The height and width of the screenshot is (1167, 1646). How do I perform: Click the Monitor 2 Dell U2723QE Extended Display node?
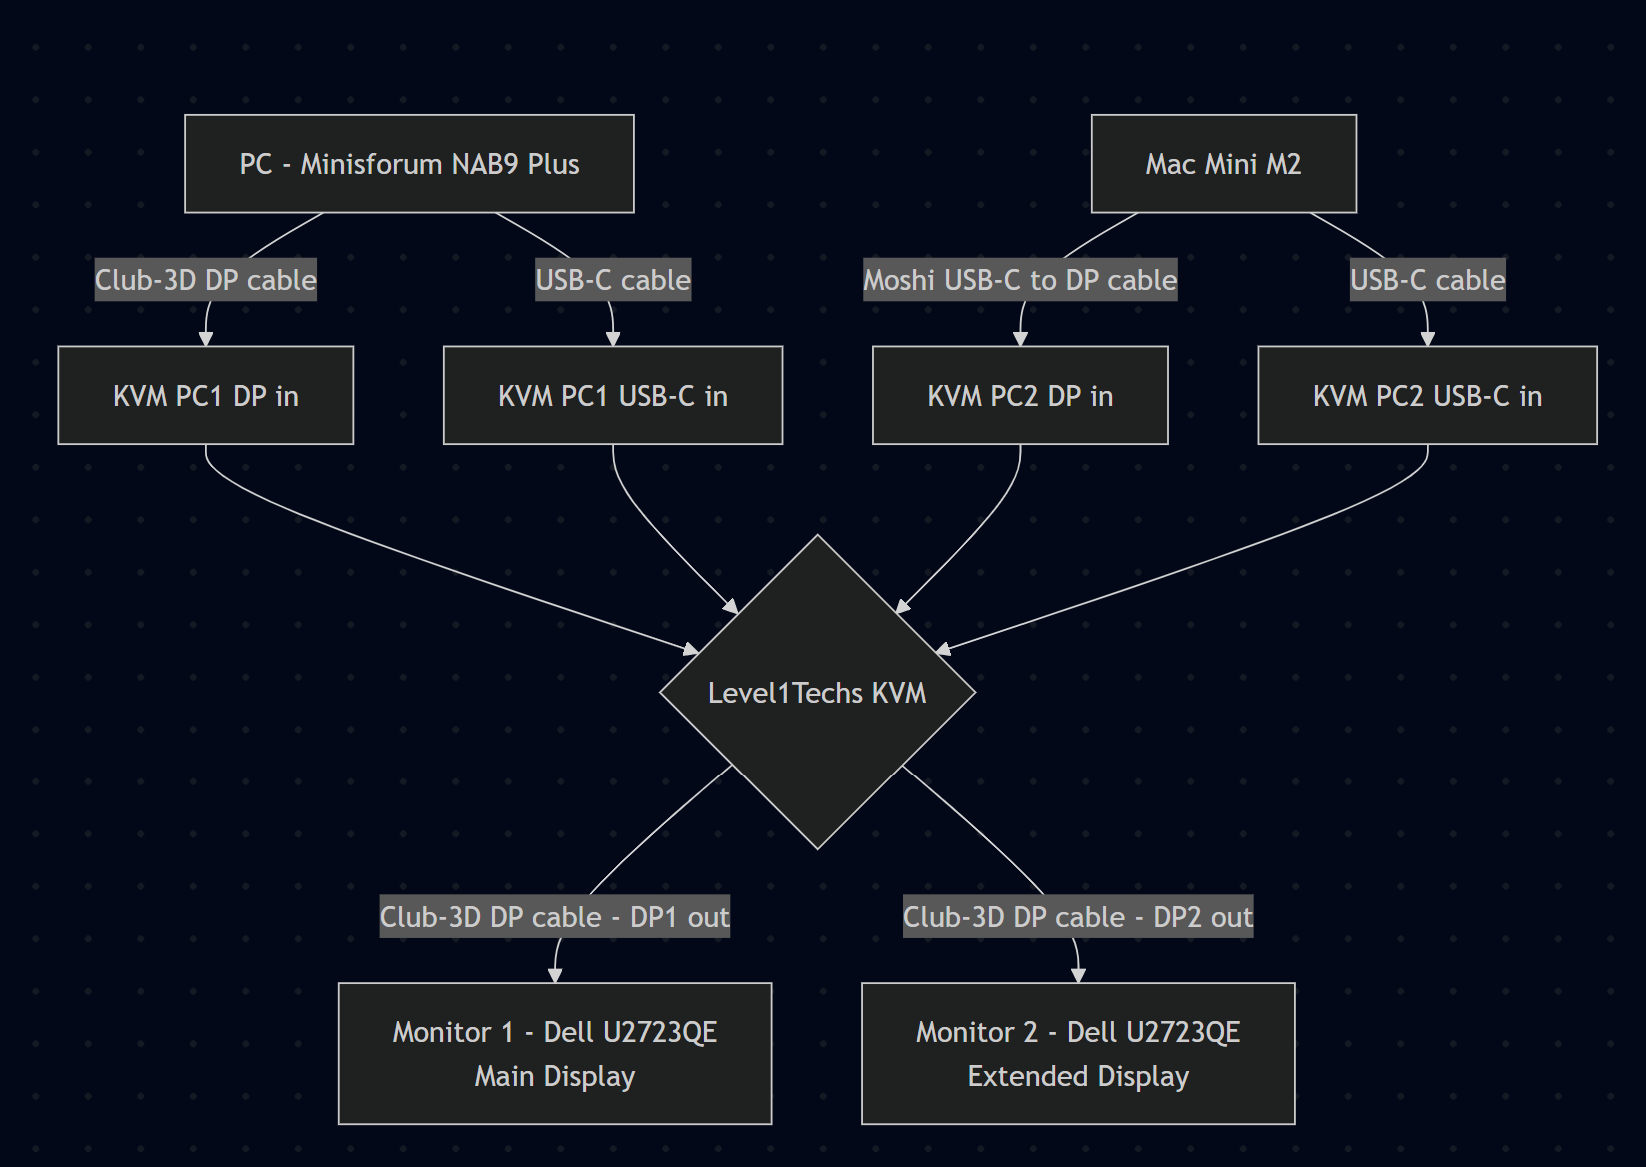(1078, 1054)
